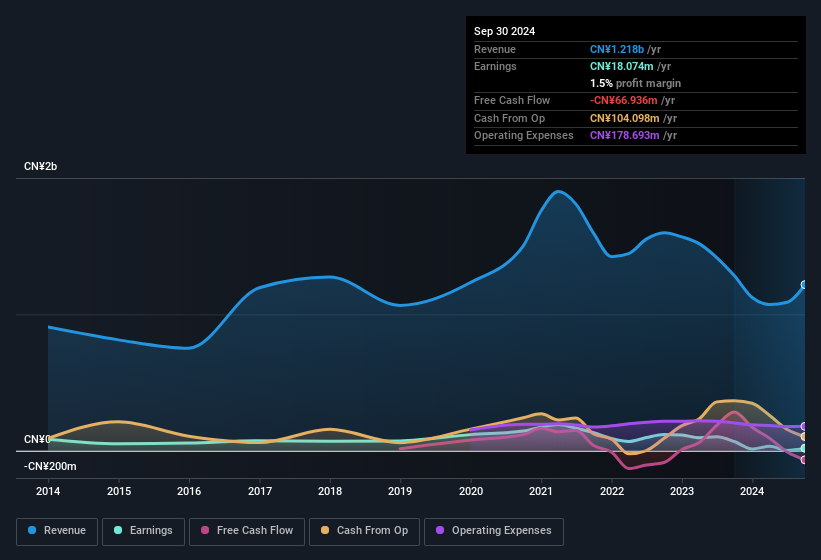
Task: Click the 2016 x-axis label
Action: (x=189, y=491)
